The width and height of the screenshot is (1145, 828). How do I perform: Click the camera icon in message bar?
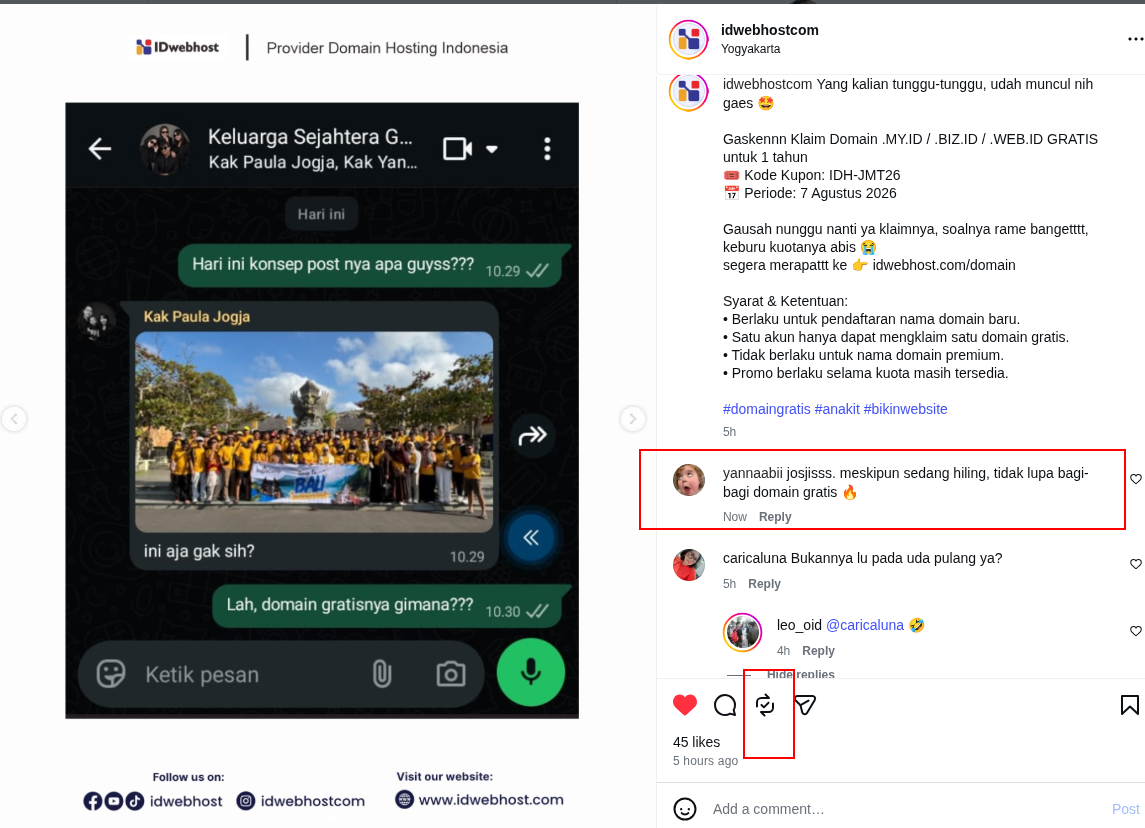[x=451, y=673]
